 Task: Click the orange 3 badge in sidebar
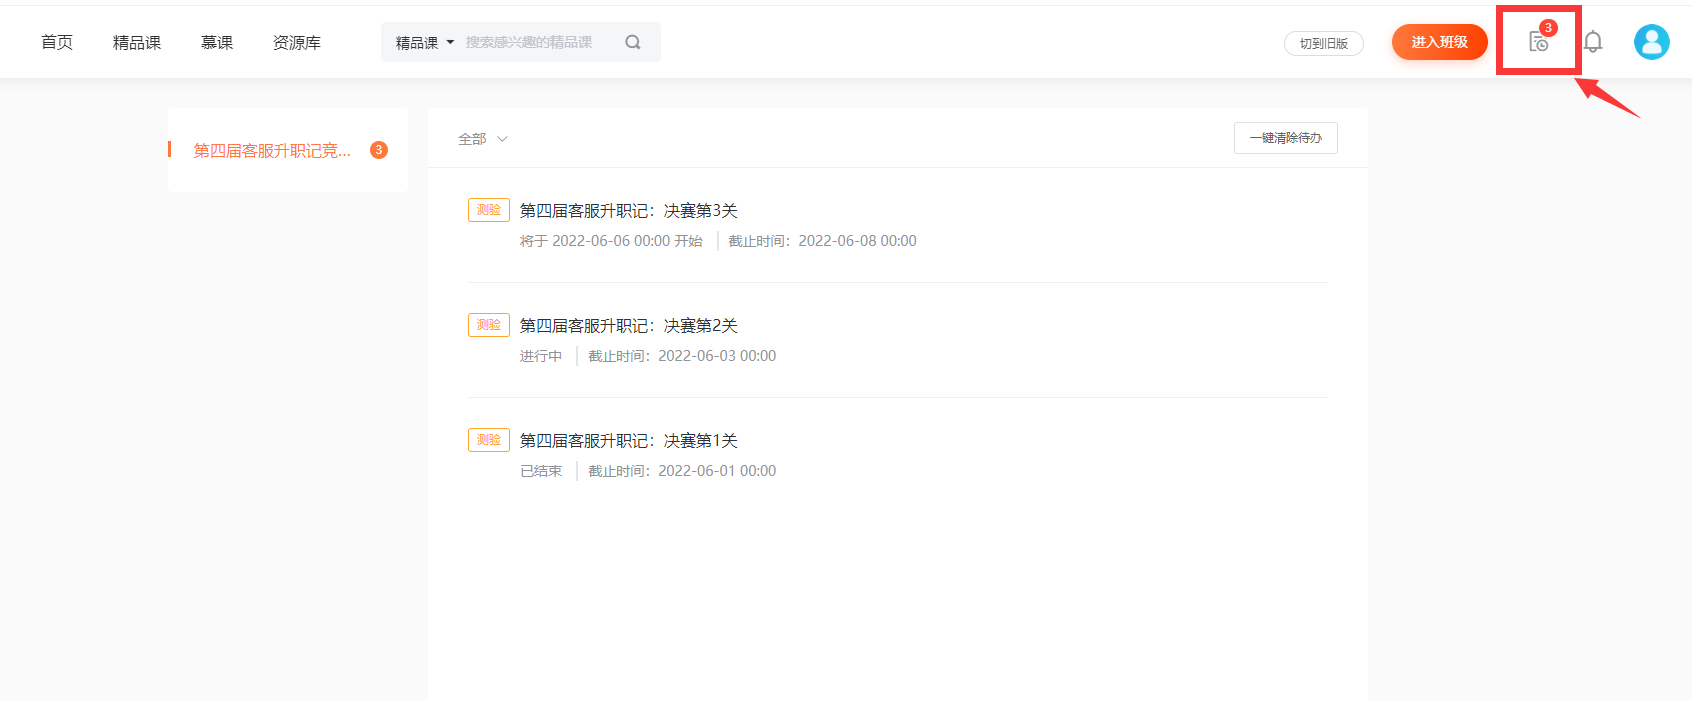(x=379, y=150)
